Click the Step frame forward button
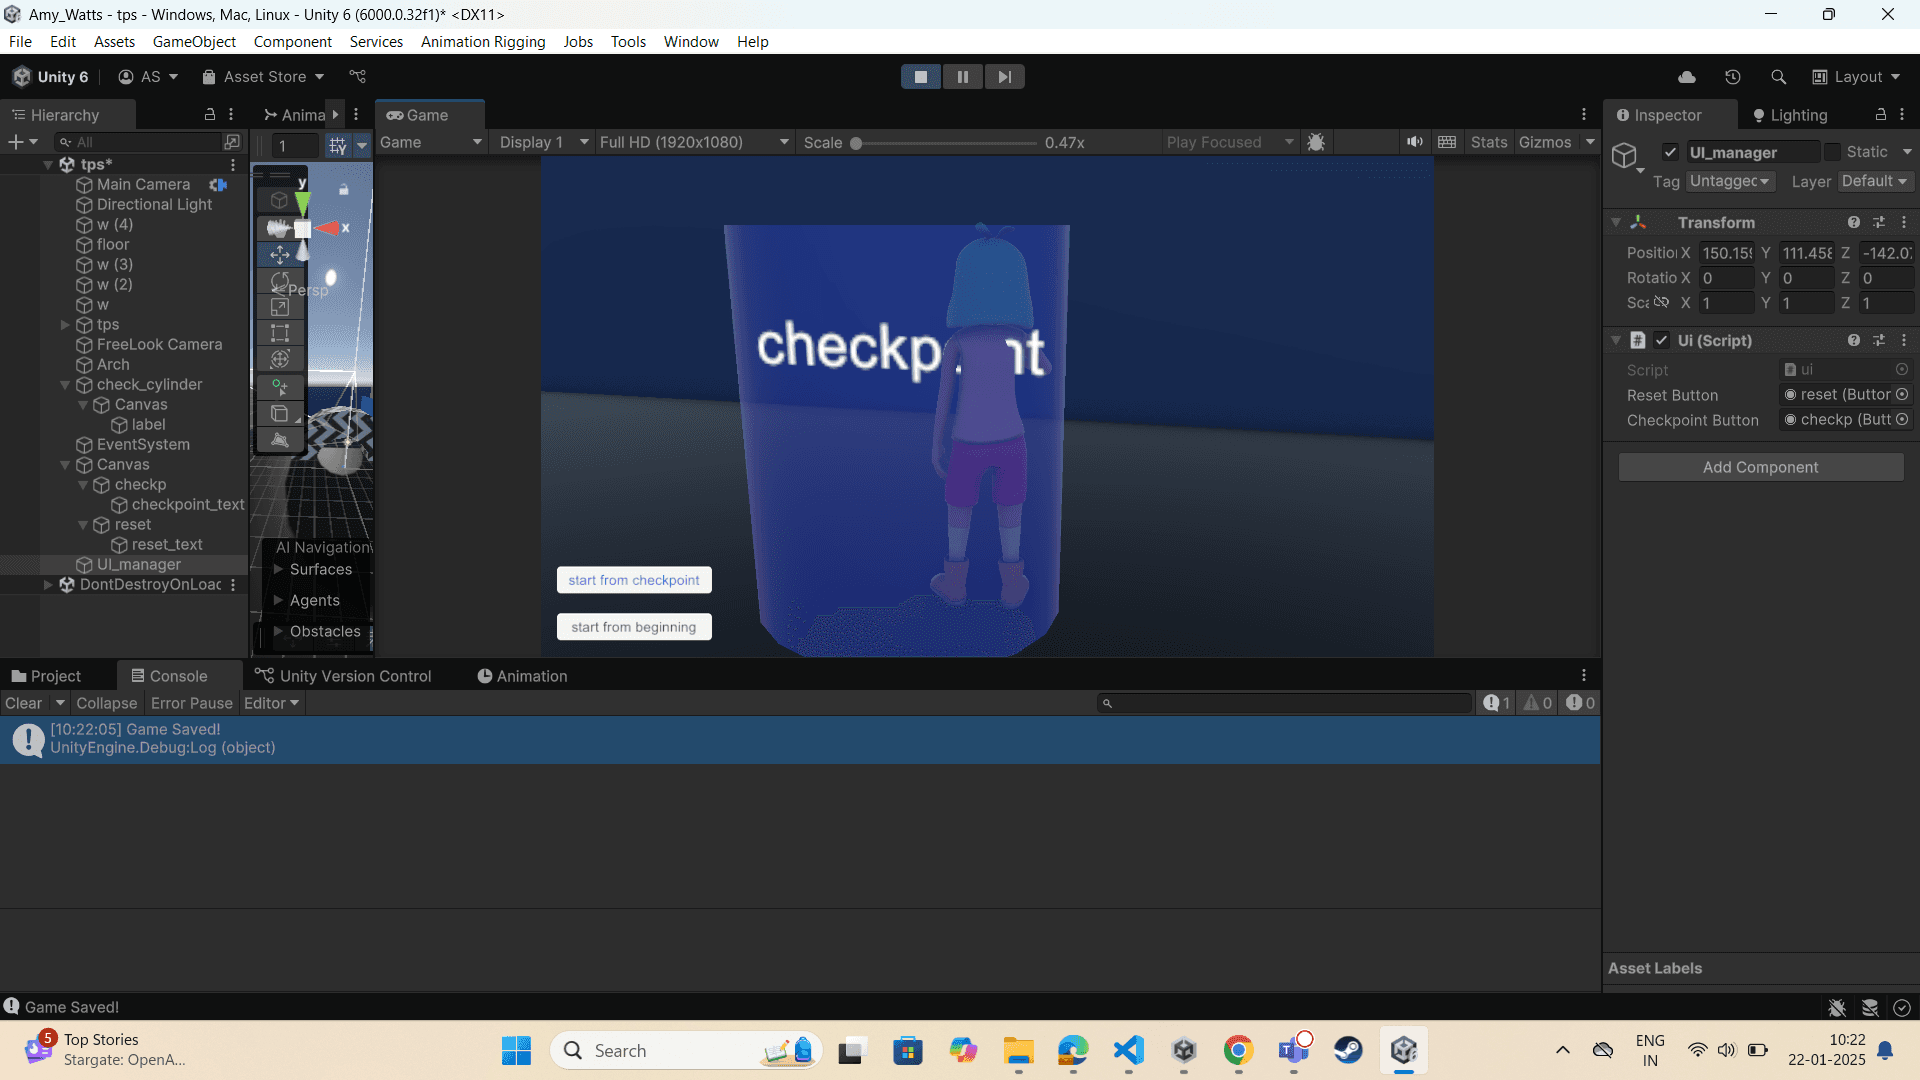The image size is (1920, 1080). (1004, 77)
